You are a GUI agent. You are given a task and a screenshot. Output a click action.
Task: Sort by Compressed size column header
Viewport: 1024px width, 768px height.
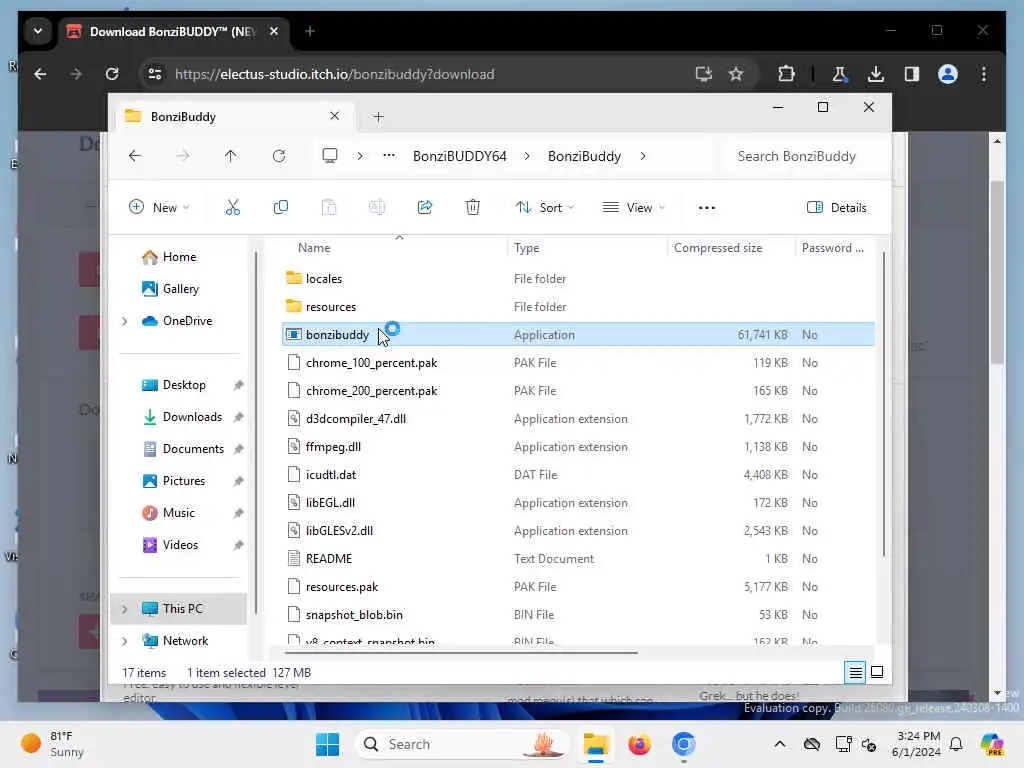point(718,248)
